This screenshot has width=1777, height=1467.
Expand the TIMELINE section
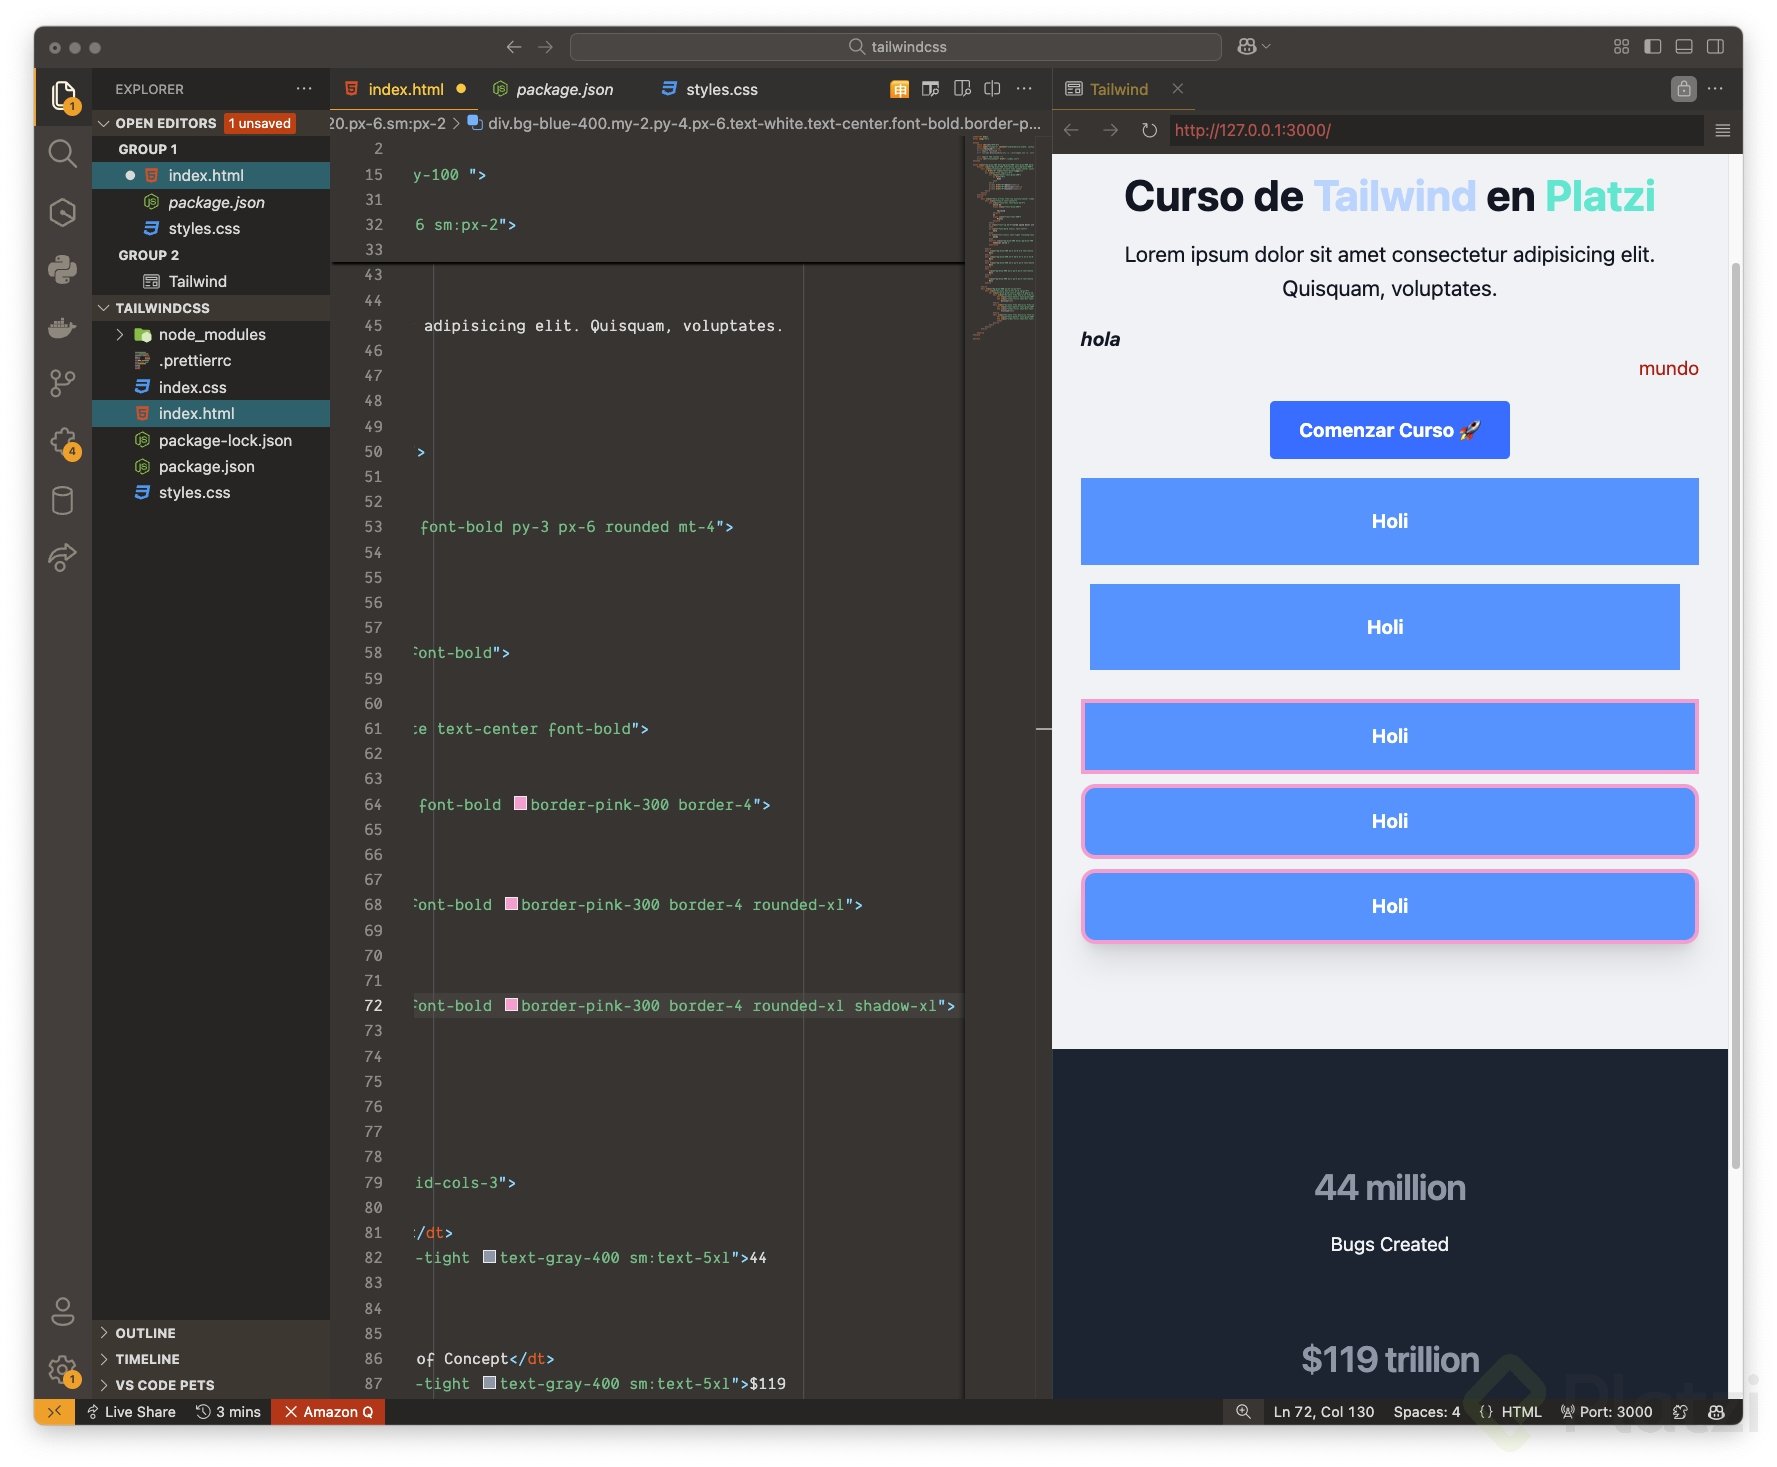(104, 1359)
